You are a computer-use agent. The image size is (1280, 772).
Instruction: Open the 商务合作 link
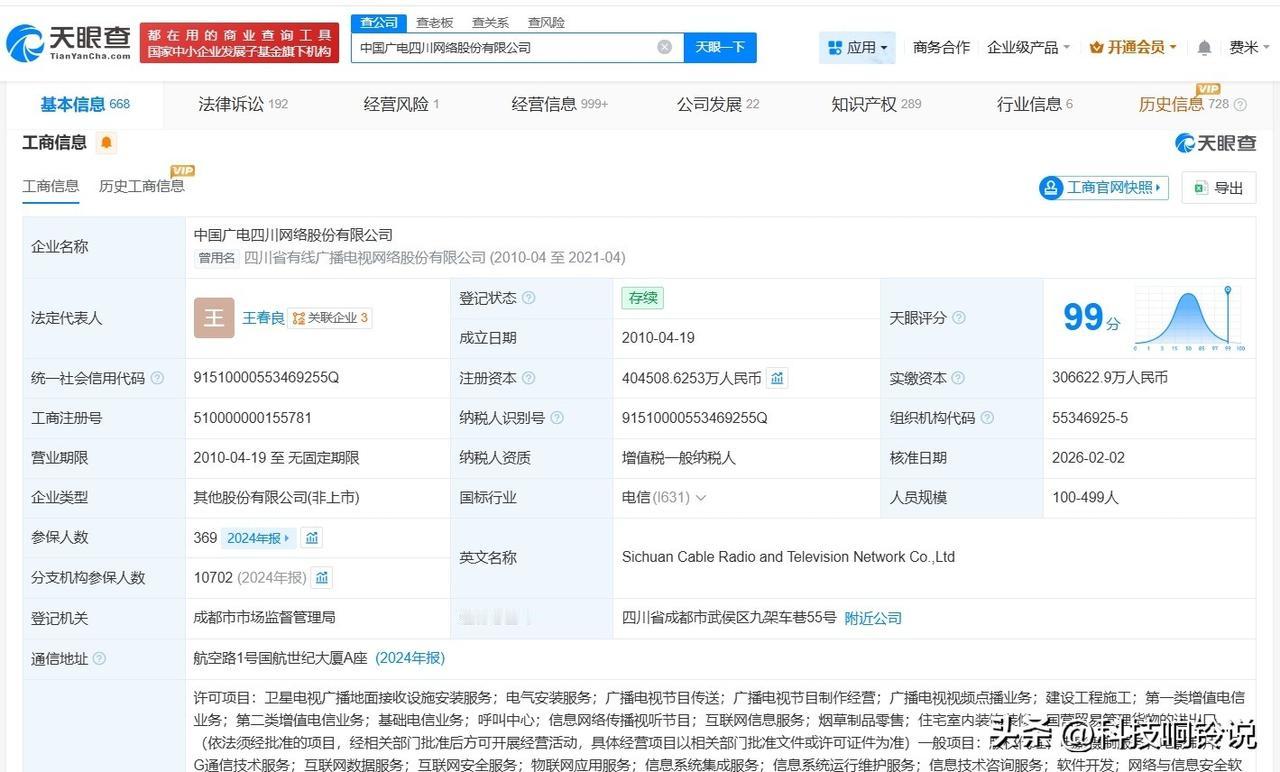coord(941,47)
